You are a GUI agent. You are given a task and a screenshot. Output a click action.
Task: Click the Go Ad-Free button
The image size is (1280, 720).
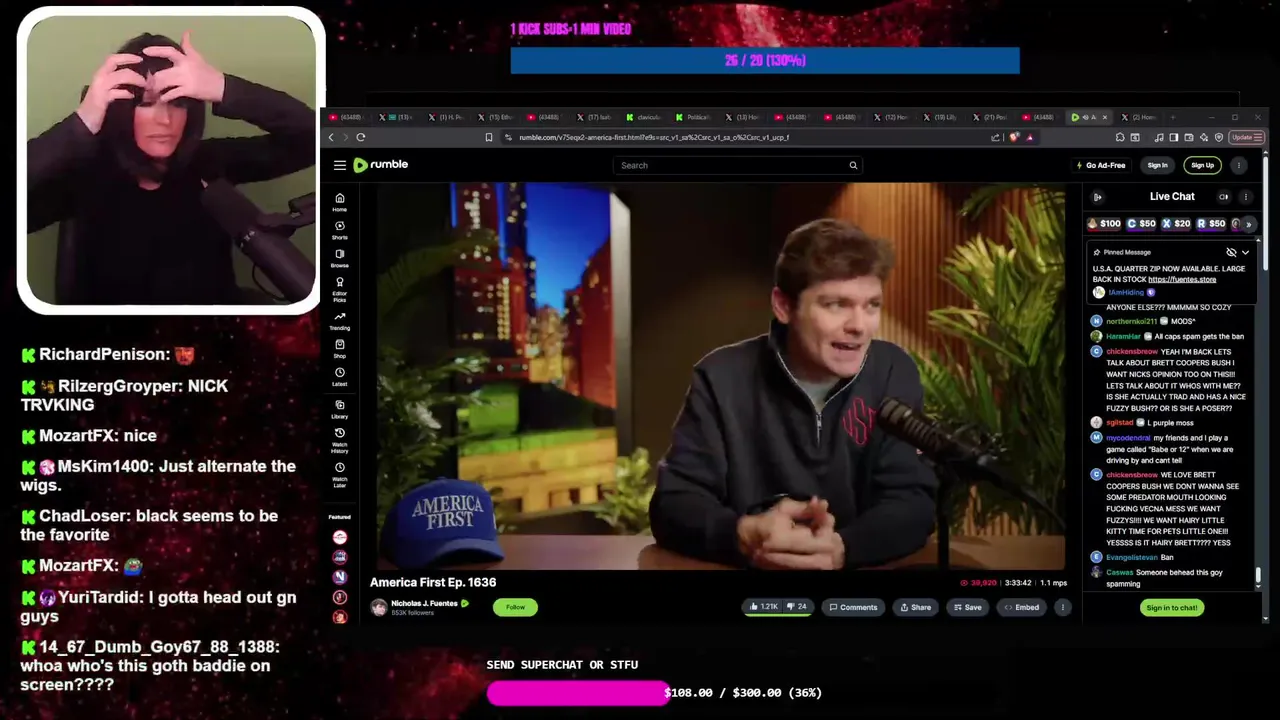[x=1100, y=165]
